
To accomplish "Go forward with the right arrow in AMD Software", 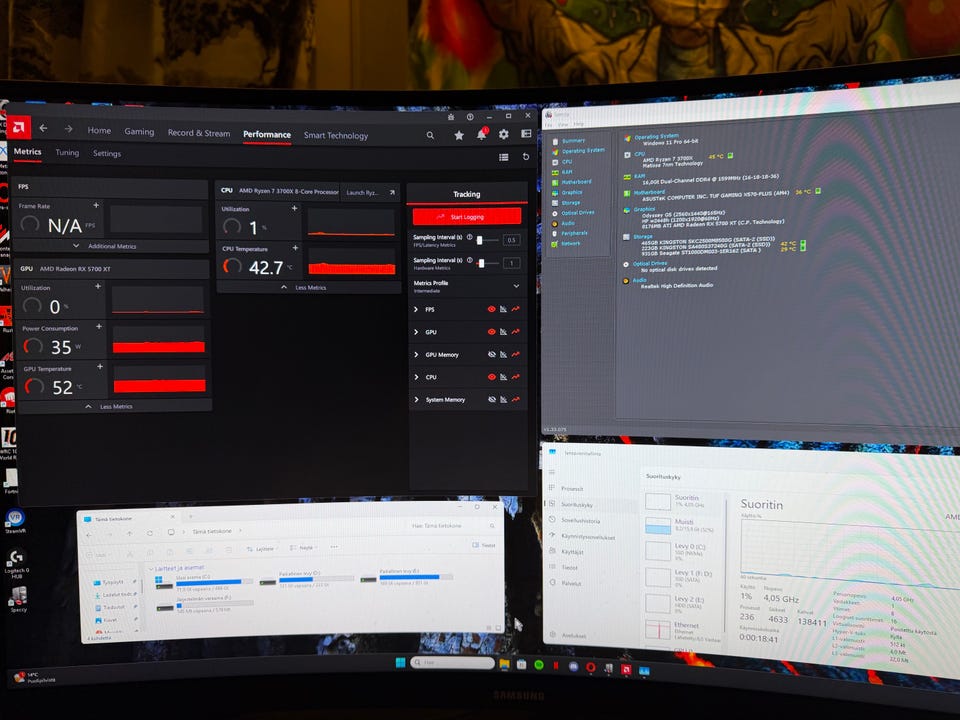I will pos(69,129).
